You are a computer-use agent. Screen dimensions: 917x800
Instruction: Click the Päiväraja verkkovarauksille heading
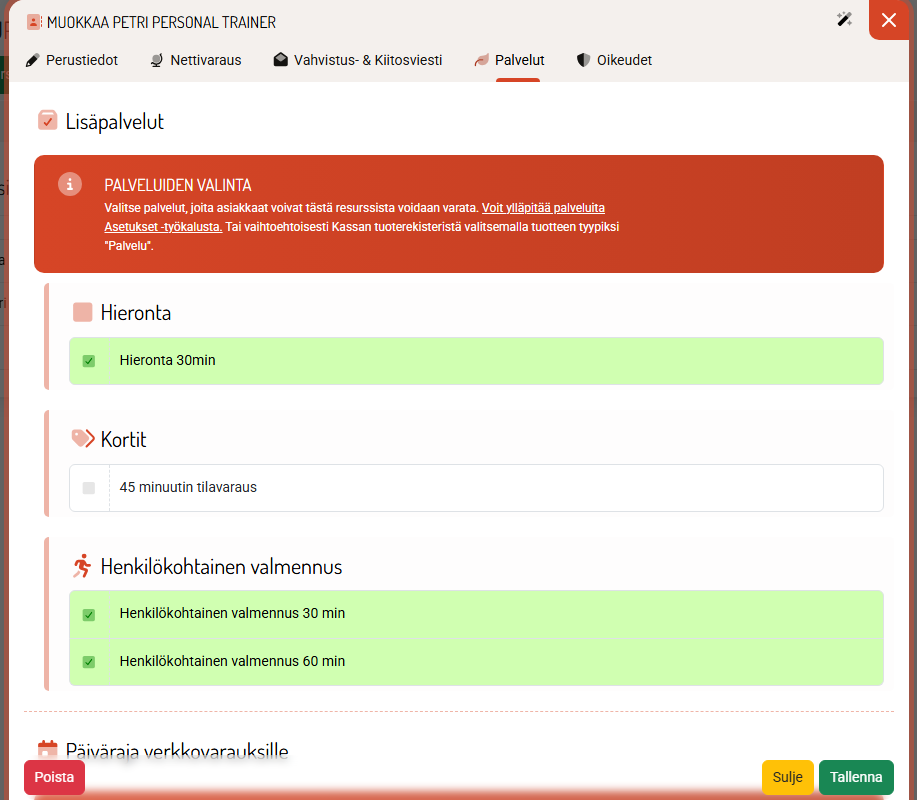point(177,750)
